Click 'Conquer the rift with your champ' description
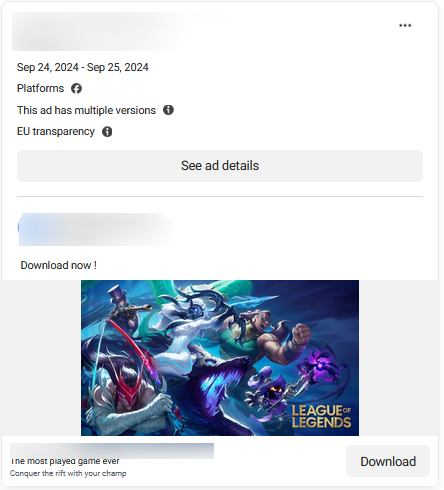The height and width of the screenshot is (490, 444). click(68, 473)
